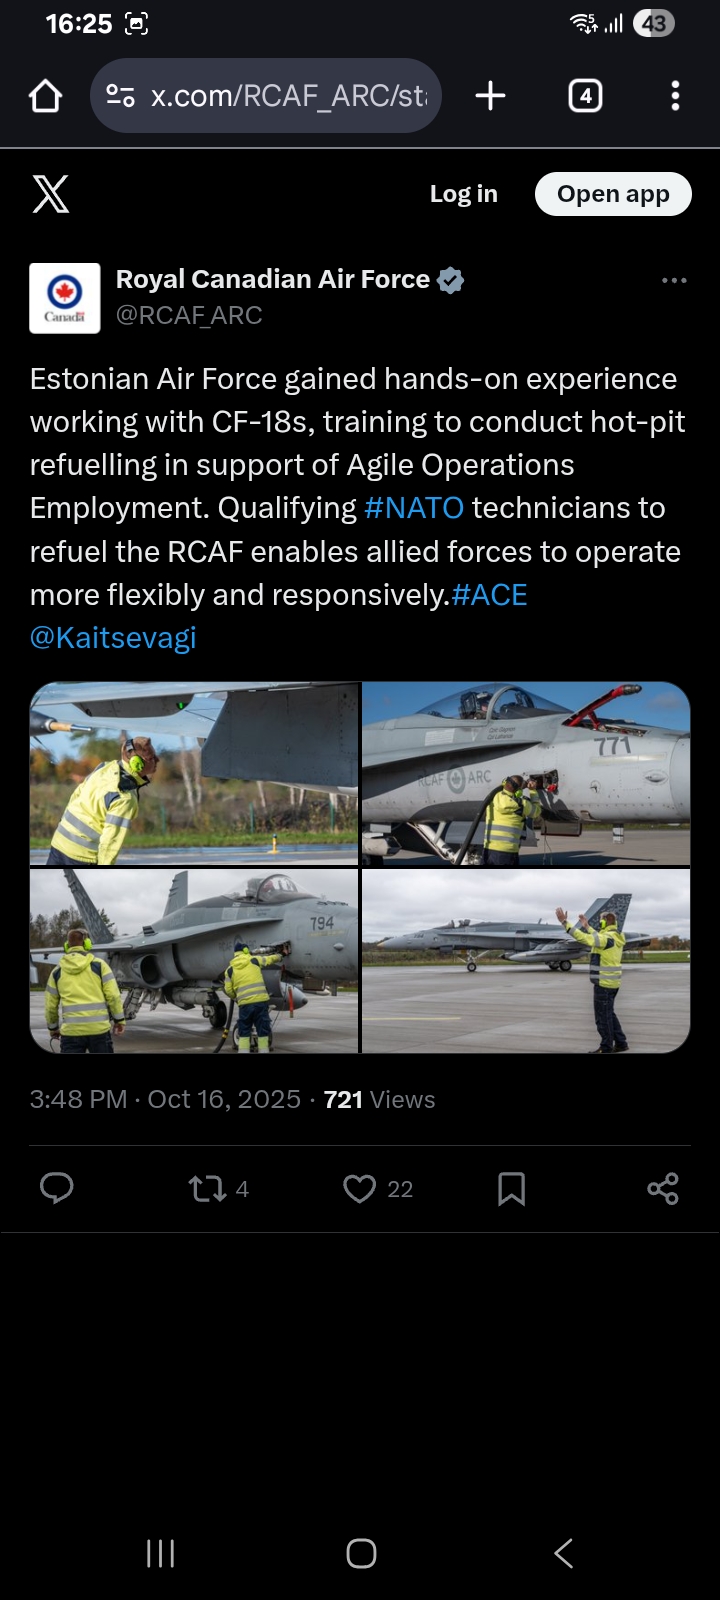Open the tab switcher showing 4 tabs

(585, 96)
